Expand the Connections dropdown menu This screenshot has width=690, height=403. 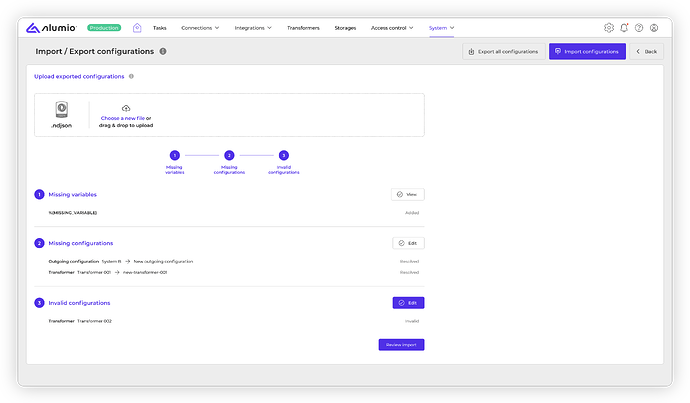(200, 28)
